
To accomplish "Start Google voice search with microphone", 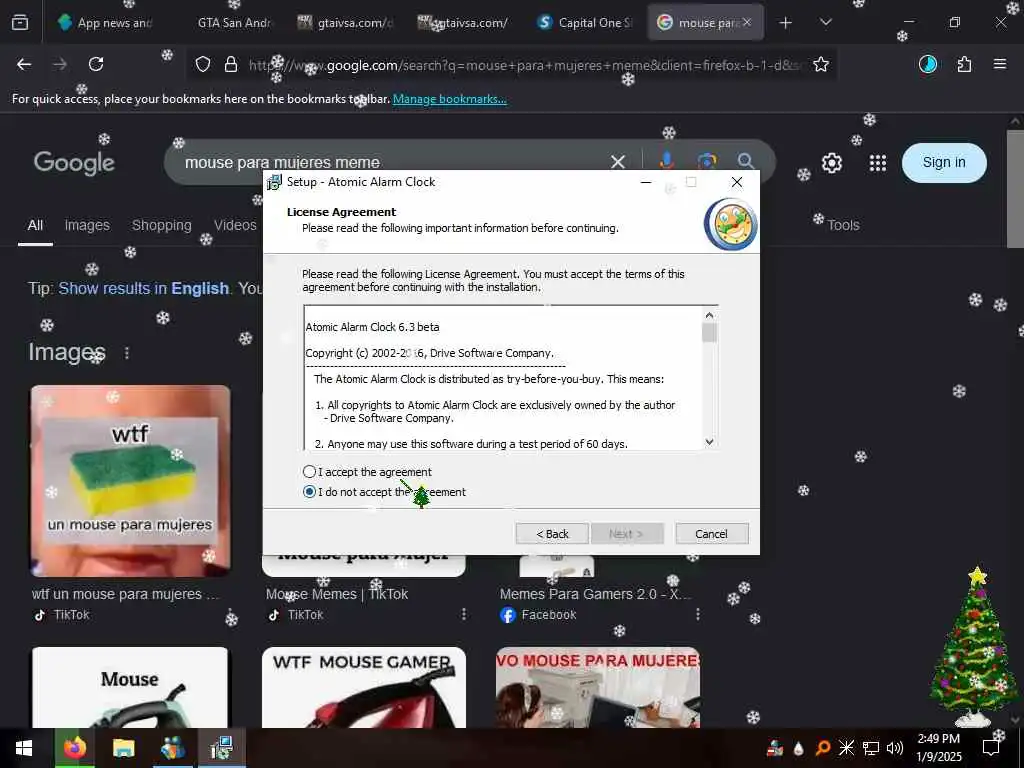I will tap(666, 160).
